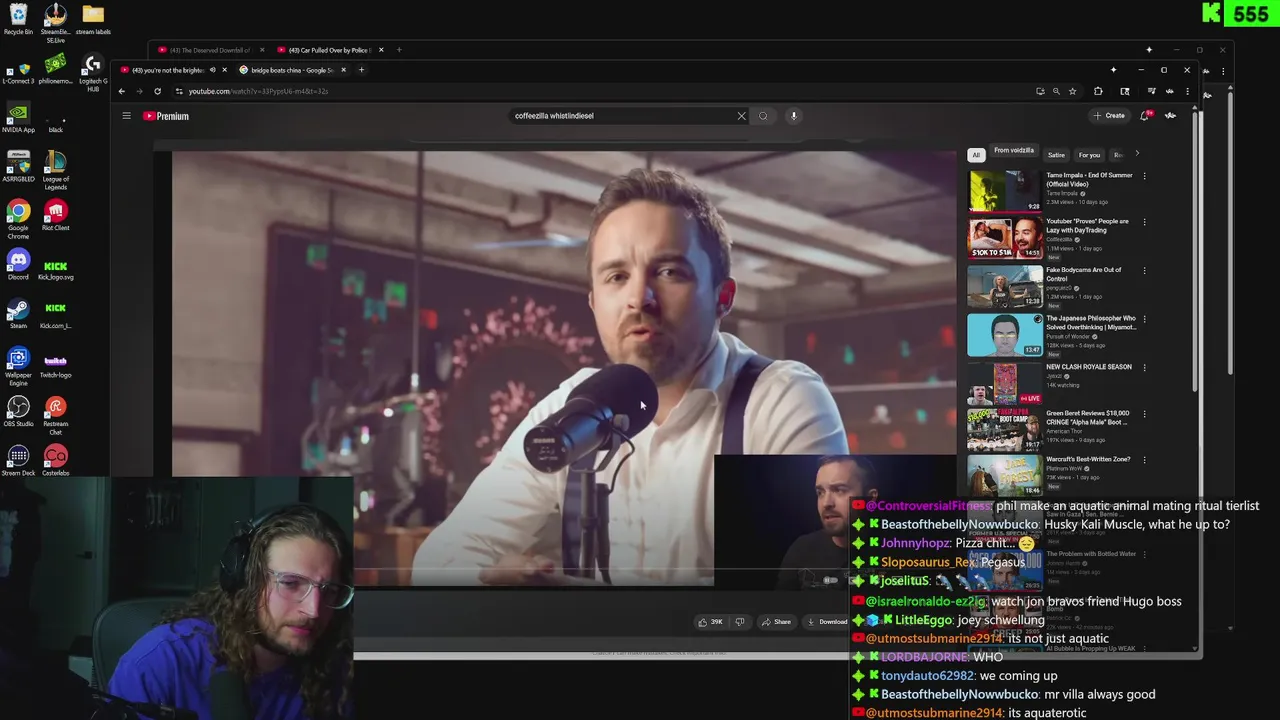The width and height of the screenshot is (1280, 720).
Task: Launch Logitech G HUB shortcut
Action: 93,74
